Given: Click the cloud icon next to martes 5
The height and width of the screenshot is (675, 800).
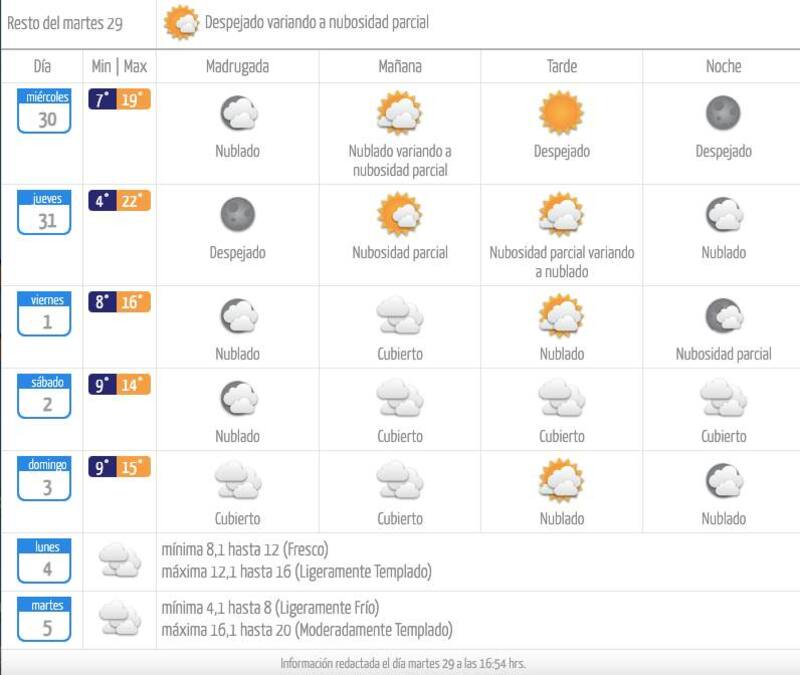Looking at the screenshot, I should tap(120, 619).
